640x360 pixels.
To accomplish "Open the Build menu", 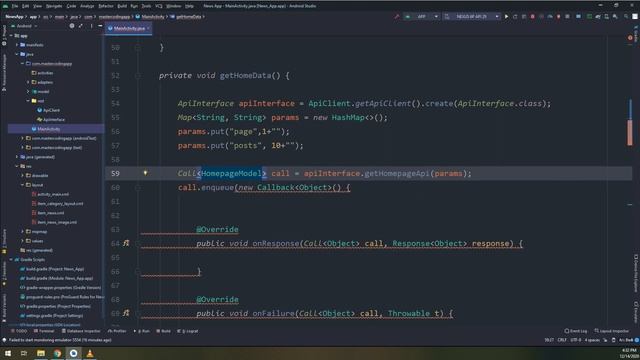I will (122, 6).
